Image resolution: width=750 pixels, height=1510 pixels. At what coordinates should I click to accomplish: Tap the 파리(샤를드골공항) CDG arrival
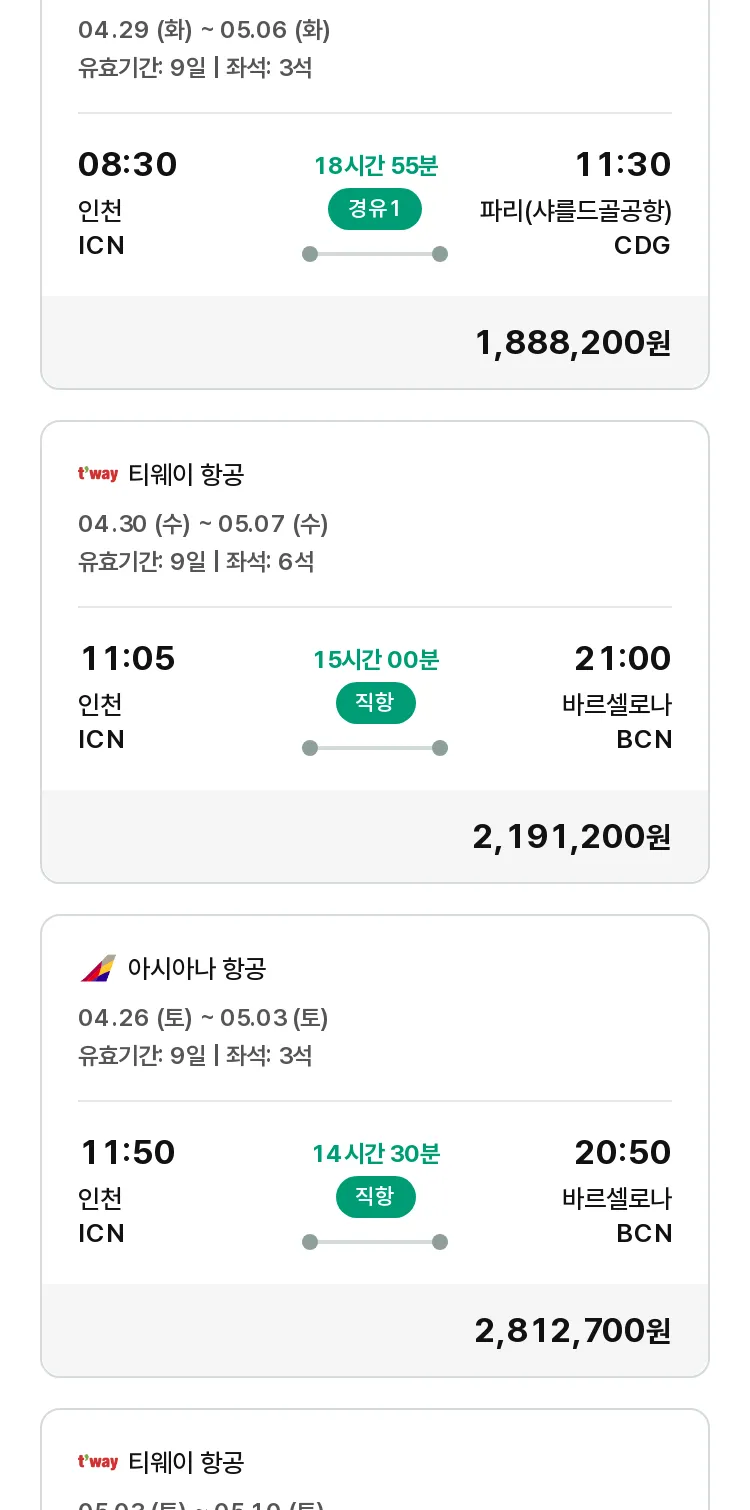[575, 228]
